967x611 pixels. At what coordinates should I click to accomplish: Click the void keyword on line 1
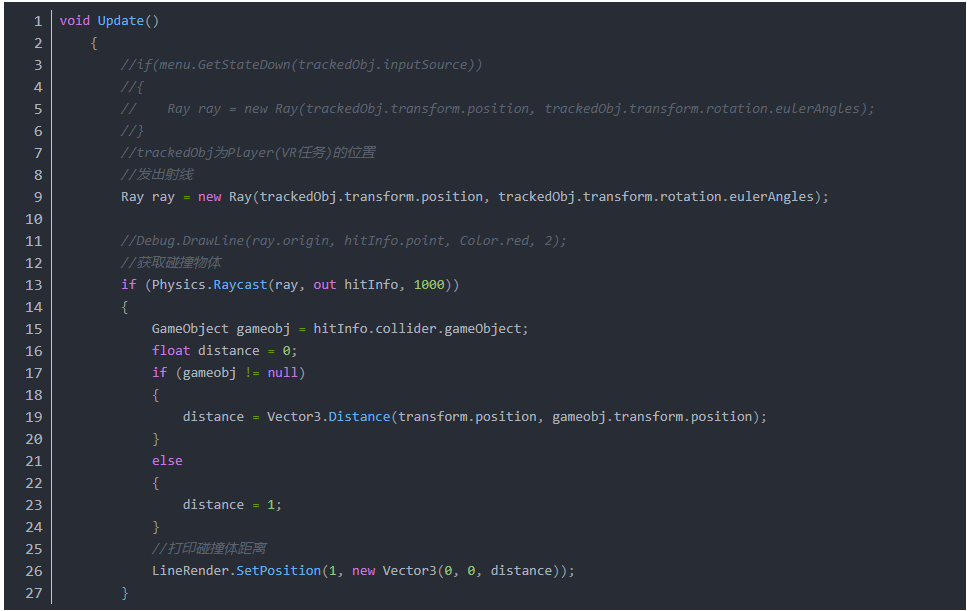75,21
